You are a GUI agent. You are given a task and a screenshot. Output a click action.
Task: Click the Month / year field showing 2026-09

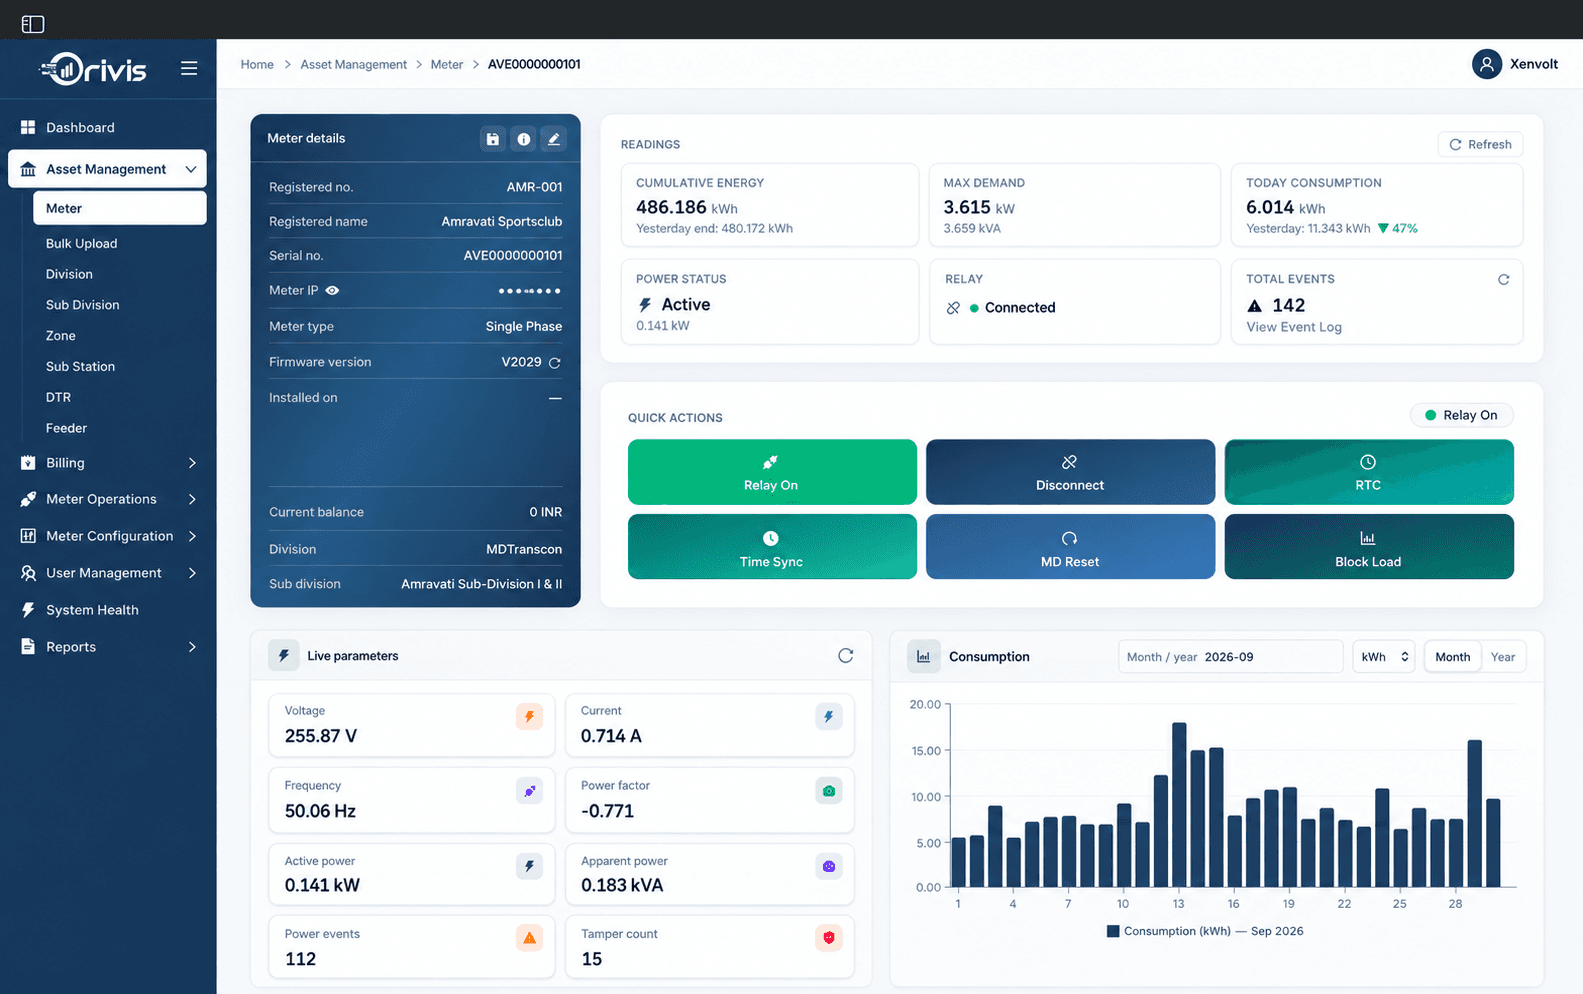click(x=1230, y=657)
